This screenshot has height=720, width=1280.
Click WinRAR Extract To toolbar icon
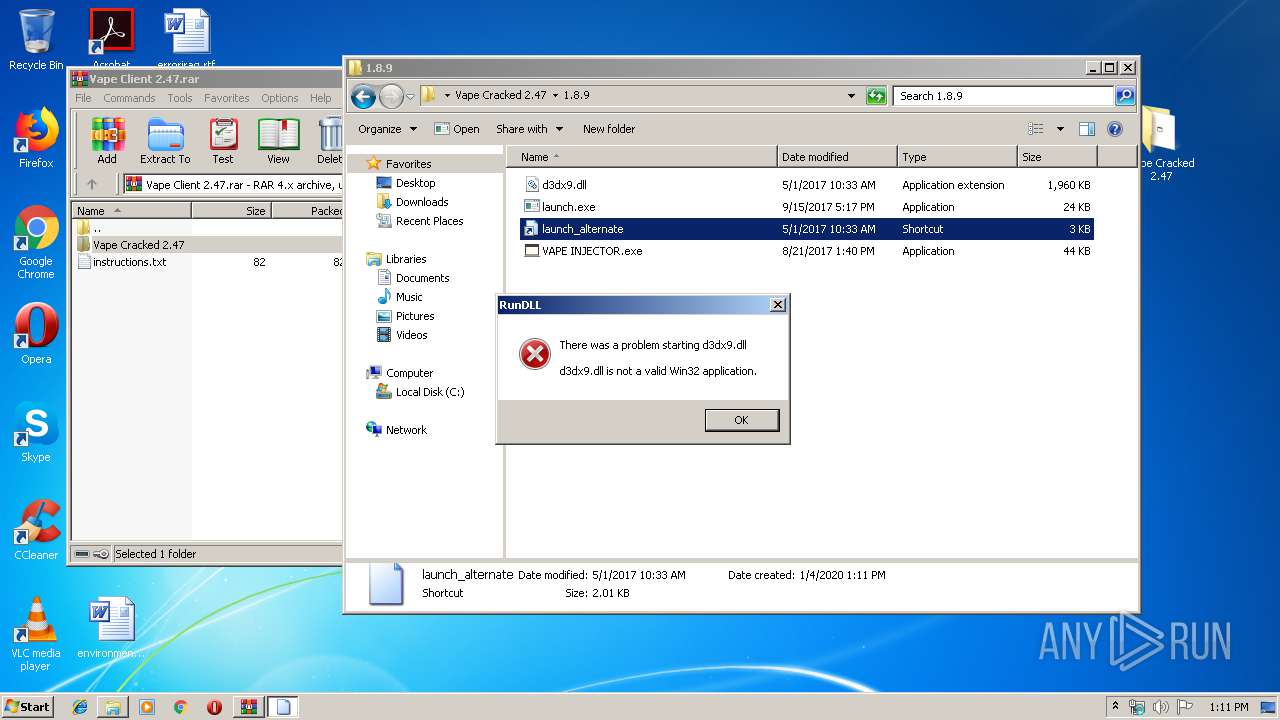tap(165, 141)
